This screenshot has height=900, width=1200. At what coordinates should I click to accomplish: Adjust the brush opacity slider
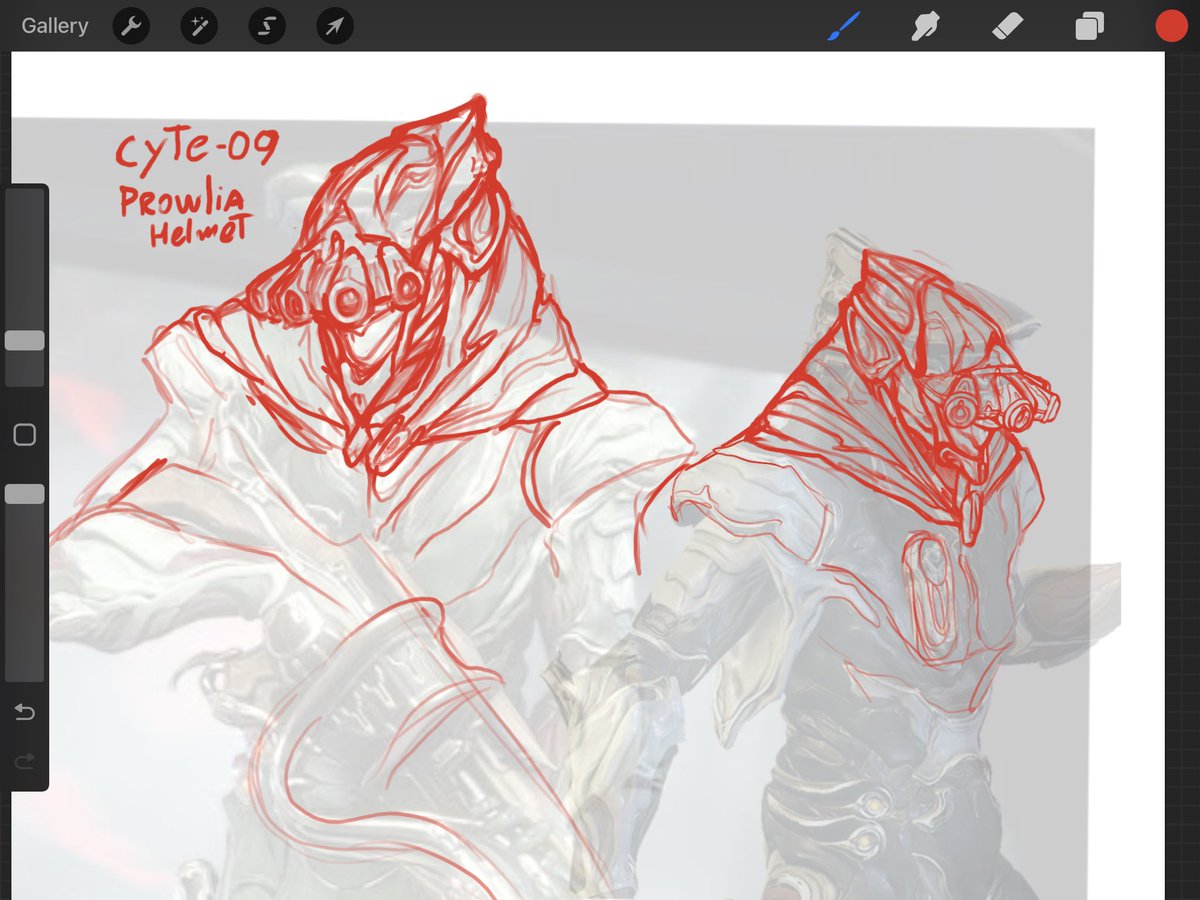coord(25,492)
